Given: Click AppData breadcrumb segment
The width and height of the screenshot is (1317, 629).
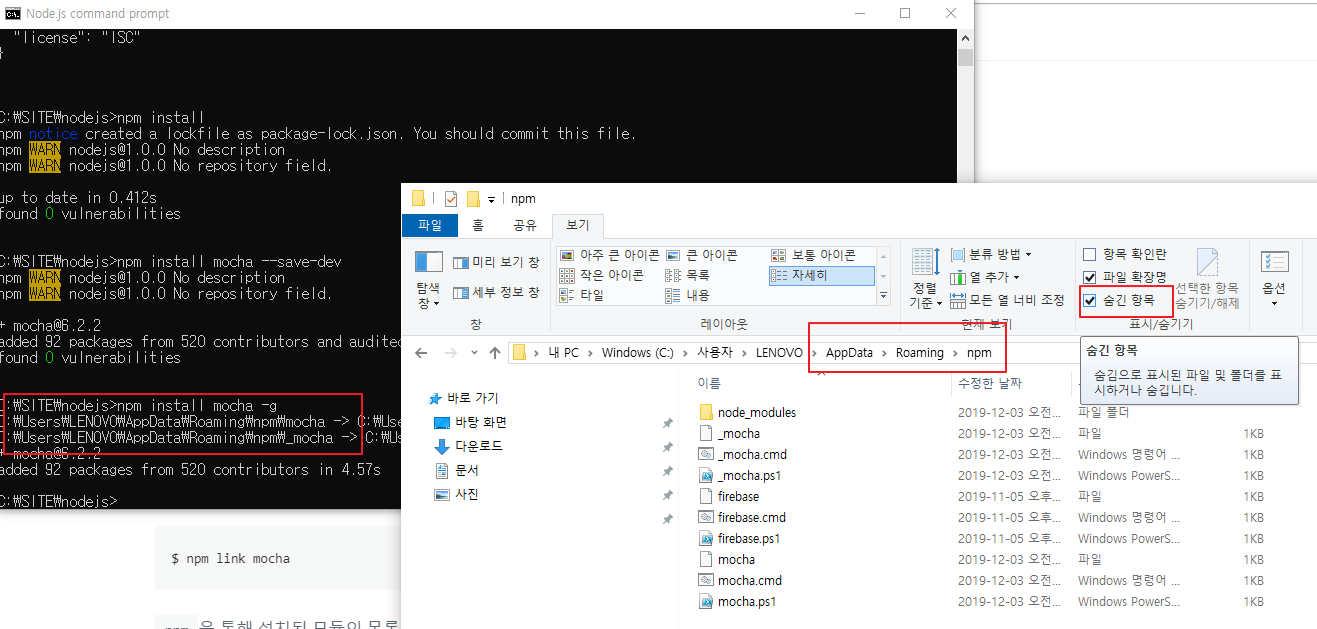Looking at the screenshot, I should 849,353.
